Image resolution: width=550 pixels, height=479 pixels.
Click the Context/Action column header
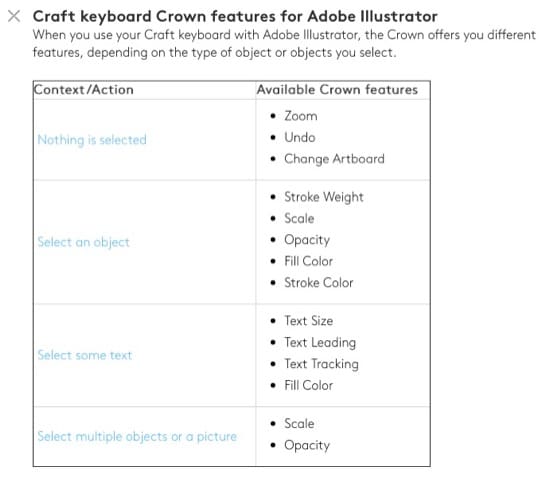83,90
